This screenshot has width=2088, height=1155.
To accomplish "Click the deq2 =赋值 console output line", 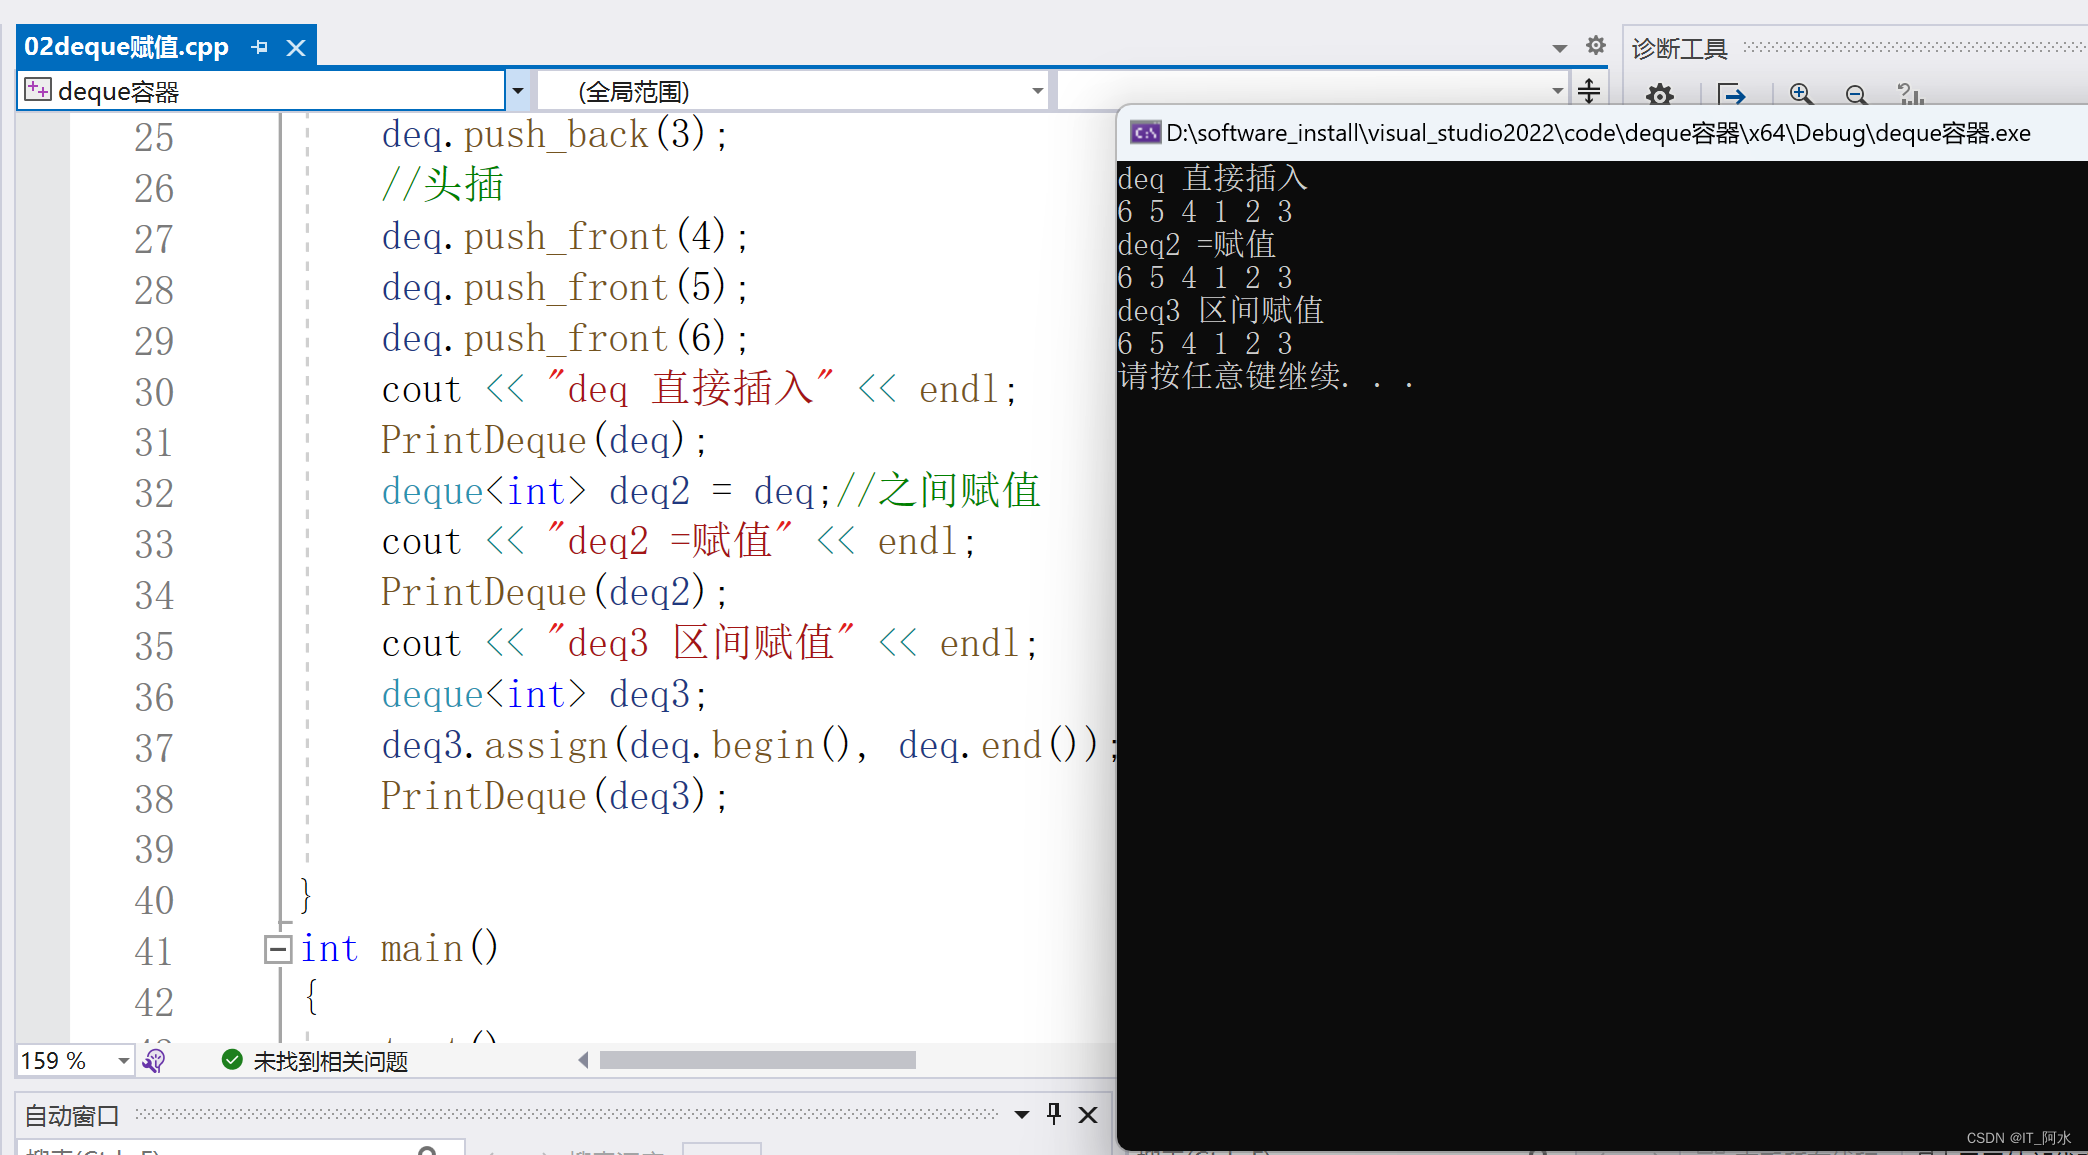I will click(x=1196, y=244).
